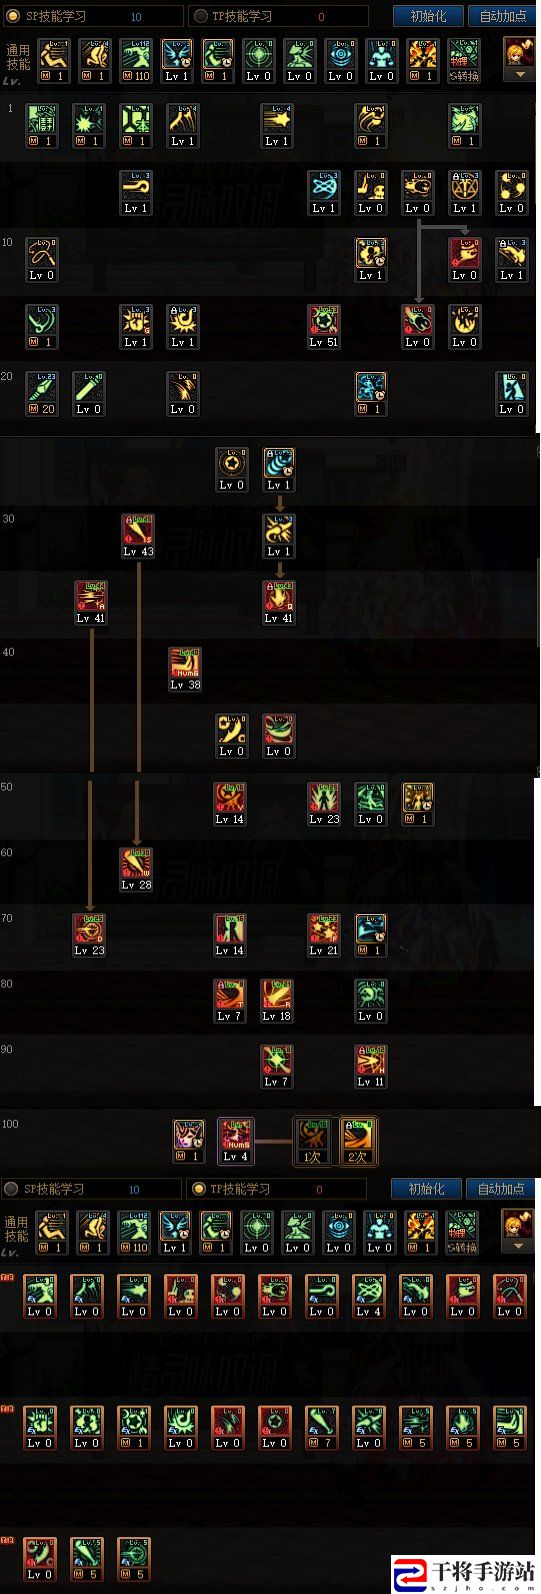The height and width of the screenshot is (1594, 541).
Task: Select the Lv 43 skill icon
Action: tap(138, 536)
